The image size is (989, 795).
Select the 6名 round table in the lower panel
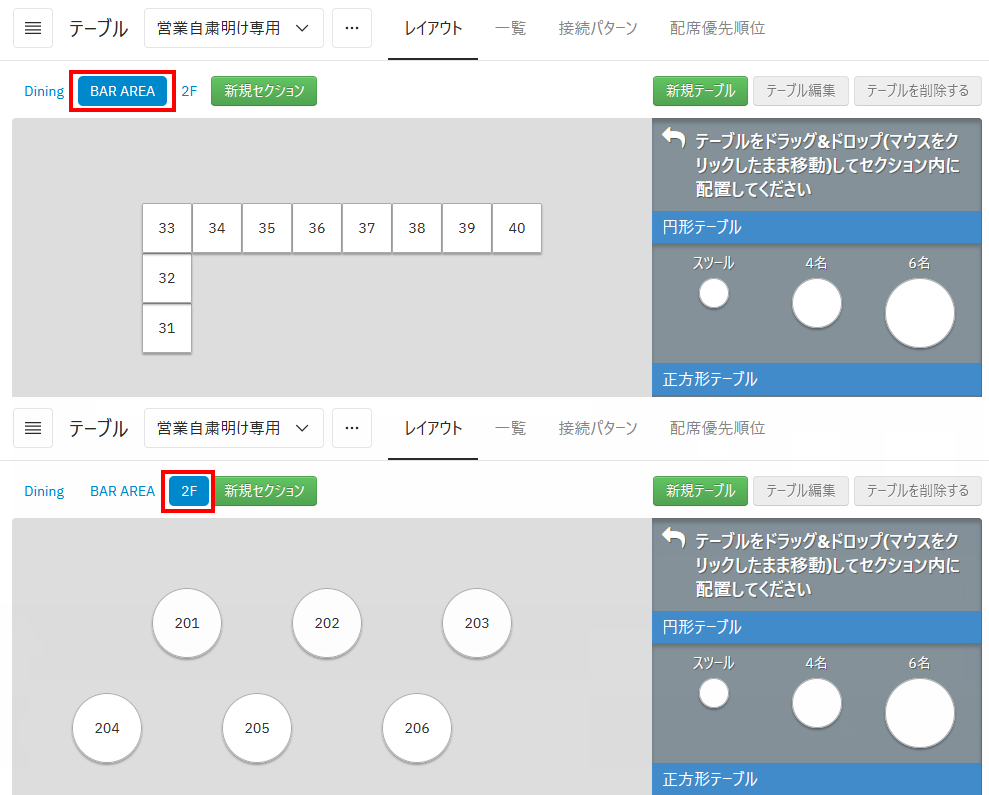[920, 714]
